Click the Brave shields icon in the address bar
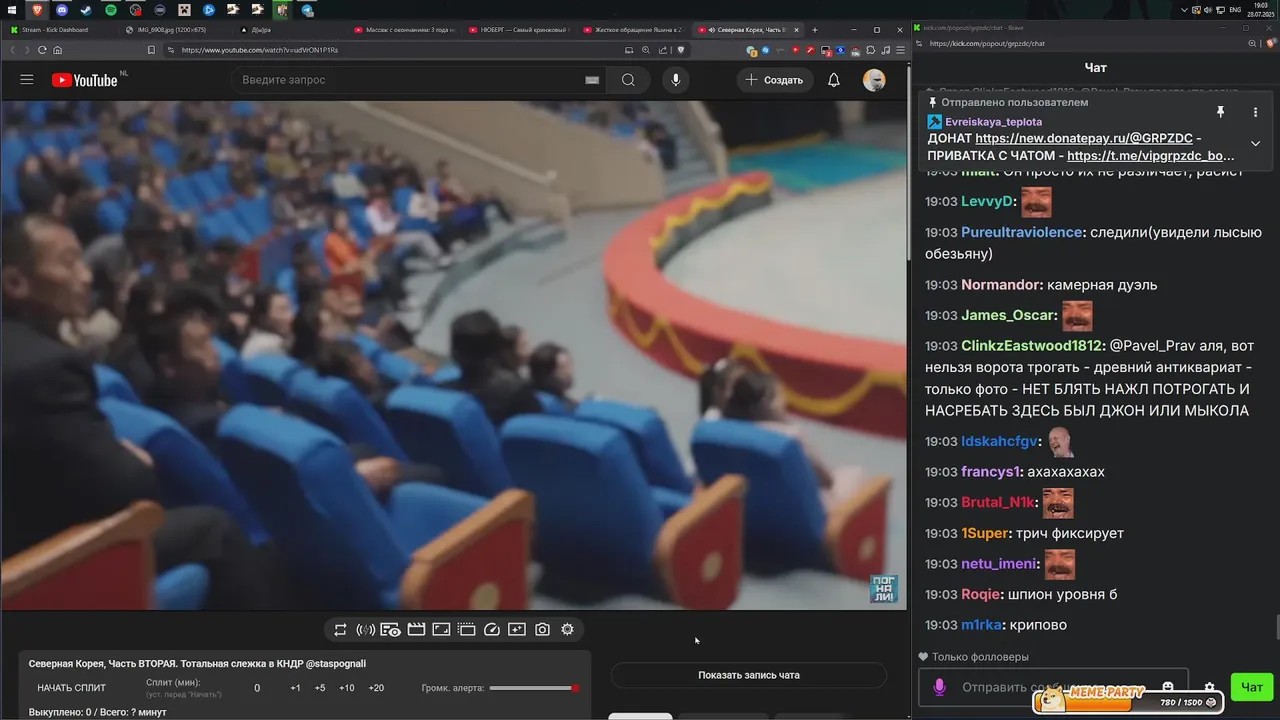The height and width of the screenshot is (720, 1280). click(x=681, y=50)
